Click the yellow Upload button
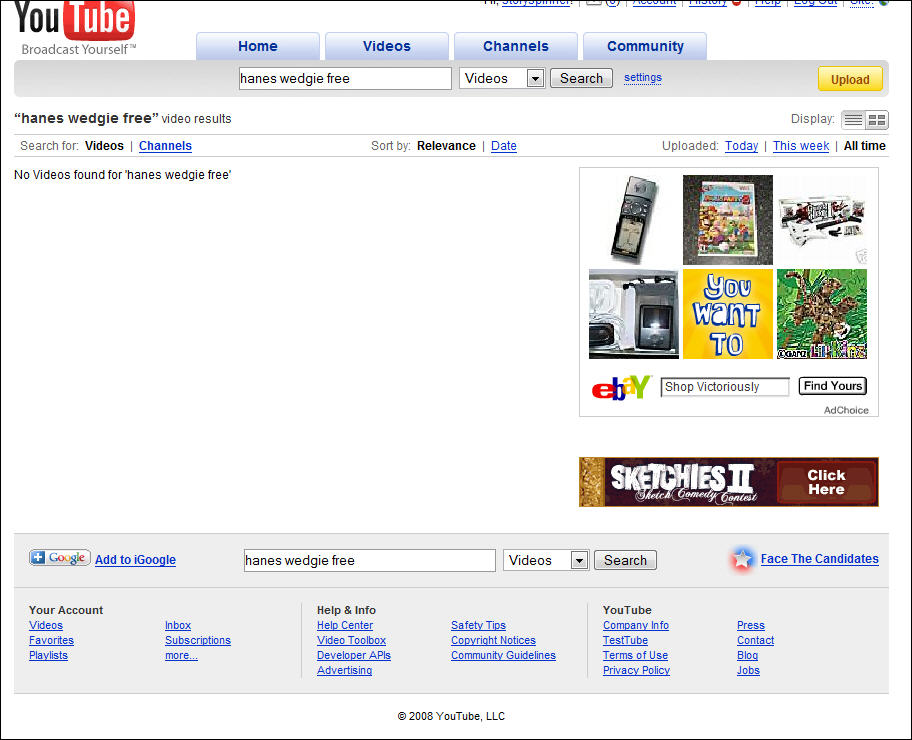Image resolution: width=912 pixels, height=740 pixels. tap(850, 80)
